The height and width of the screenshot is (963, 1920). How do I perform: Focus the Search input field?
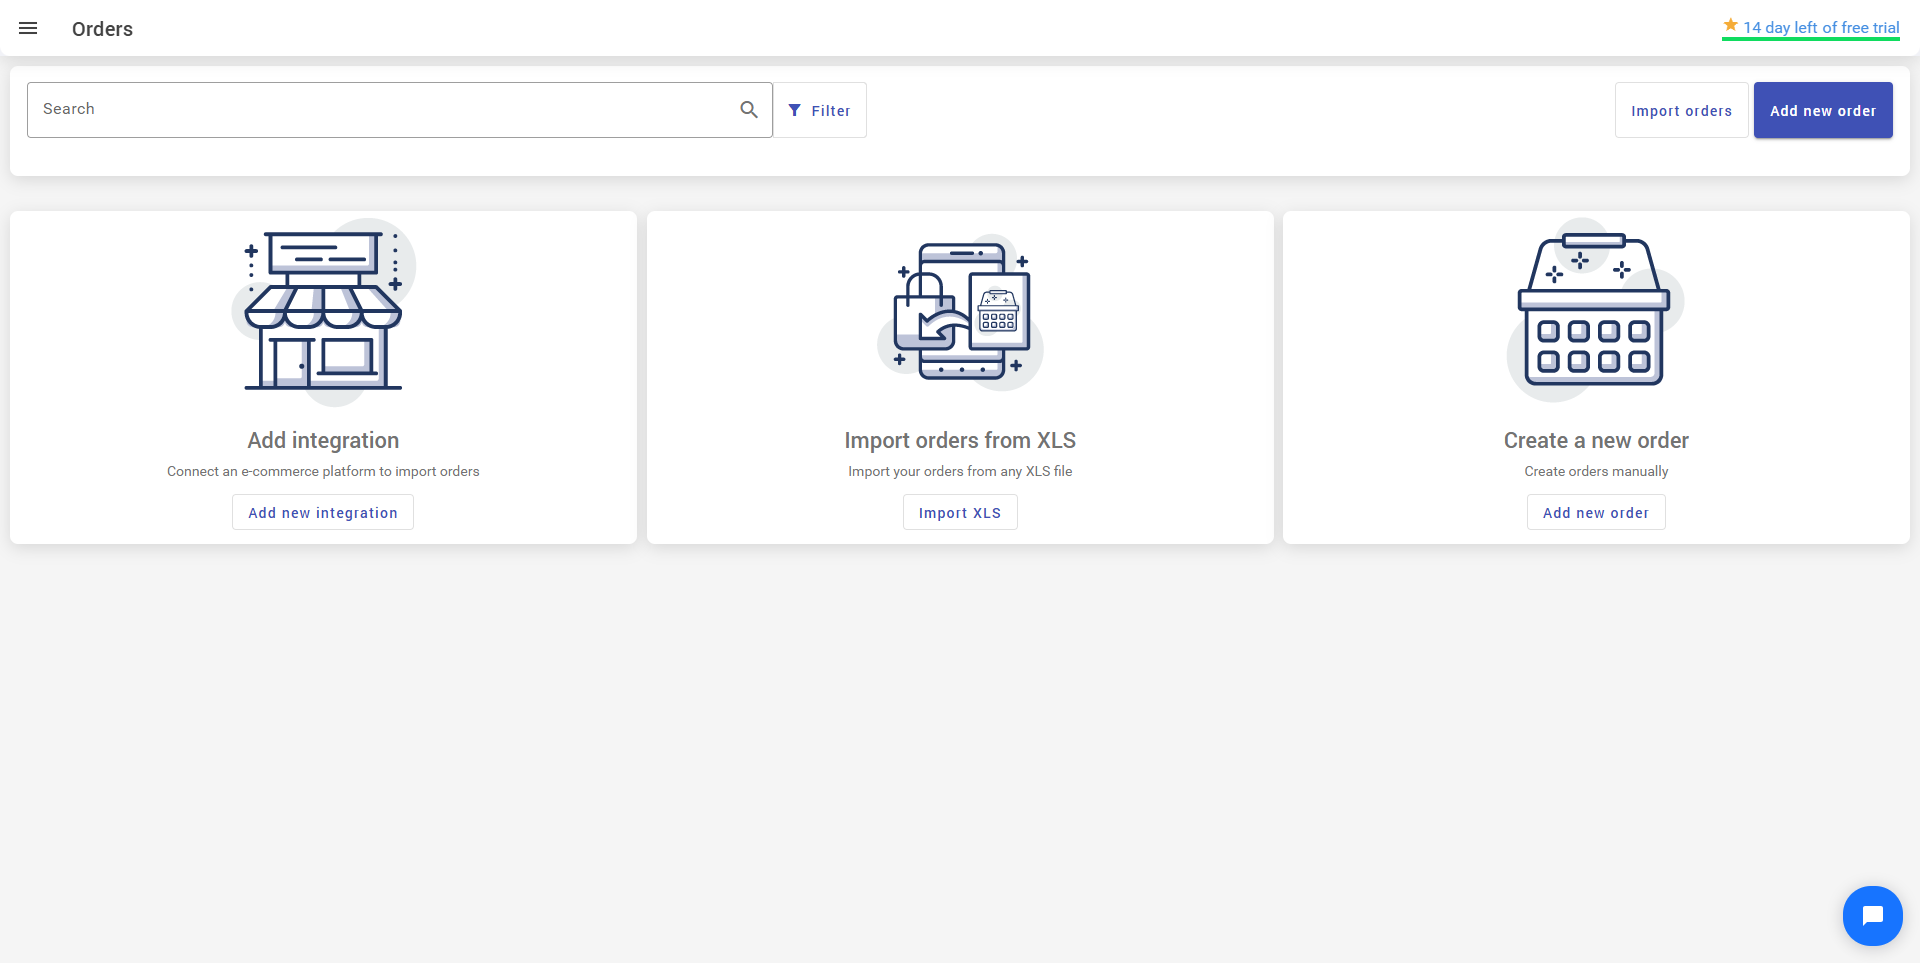coord(380,110)
